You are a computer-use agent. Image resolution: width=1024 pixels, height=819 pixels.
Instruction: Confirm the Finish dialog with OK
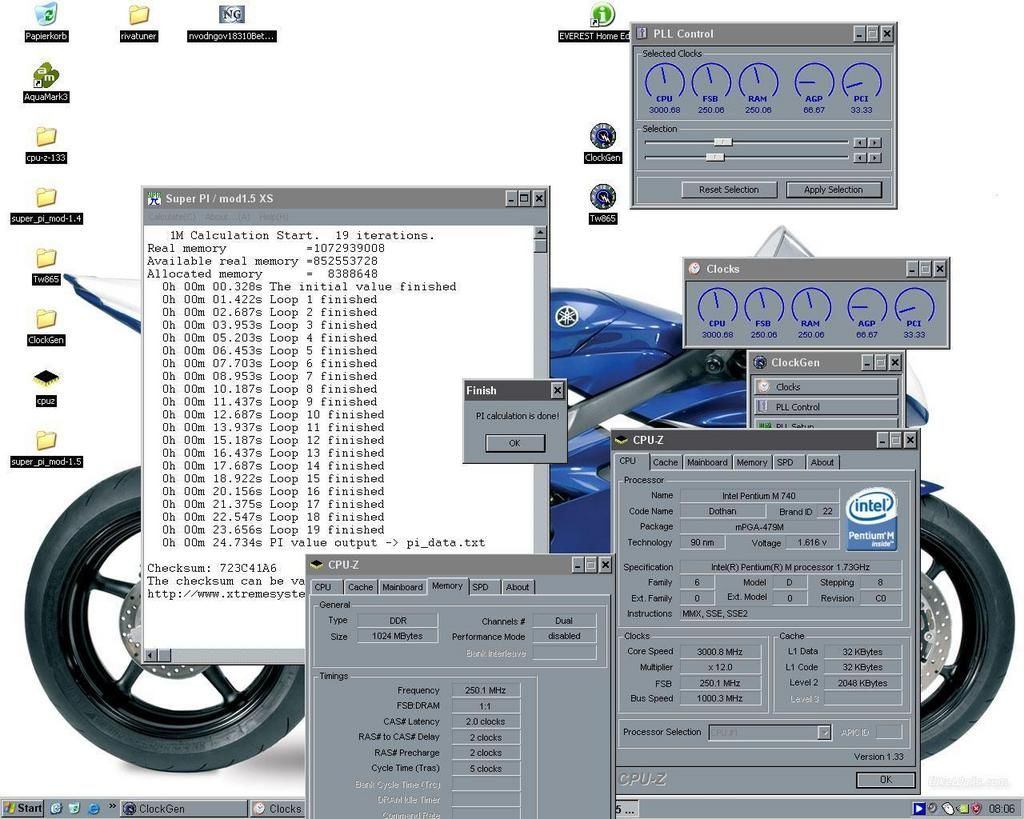tap(515, 443)
